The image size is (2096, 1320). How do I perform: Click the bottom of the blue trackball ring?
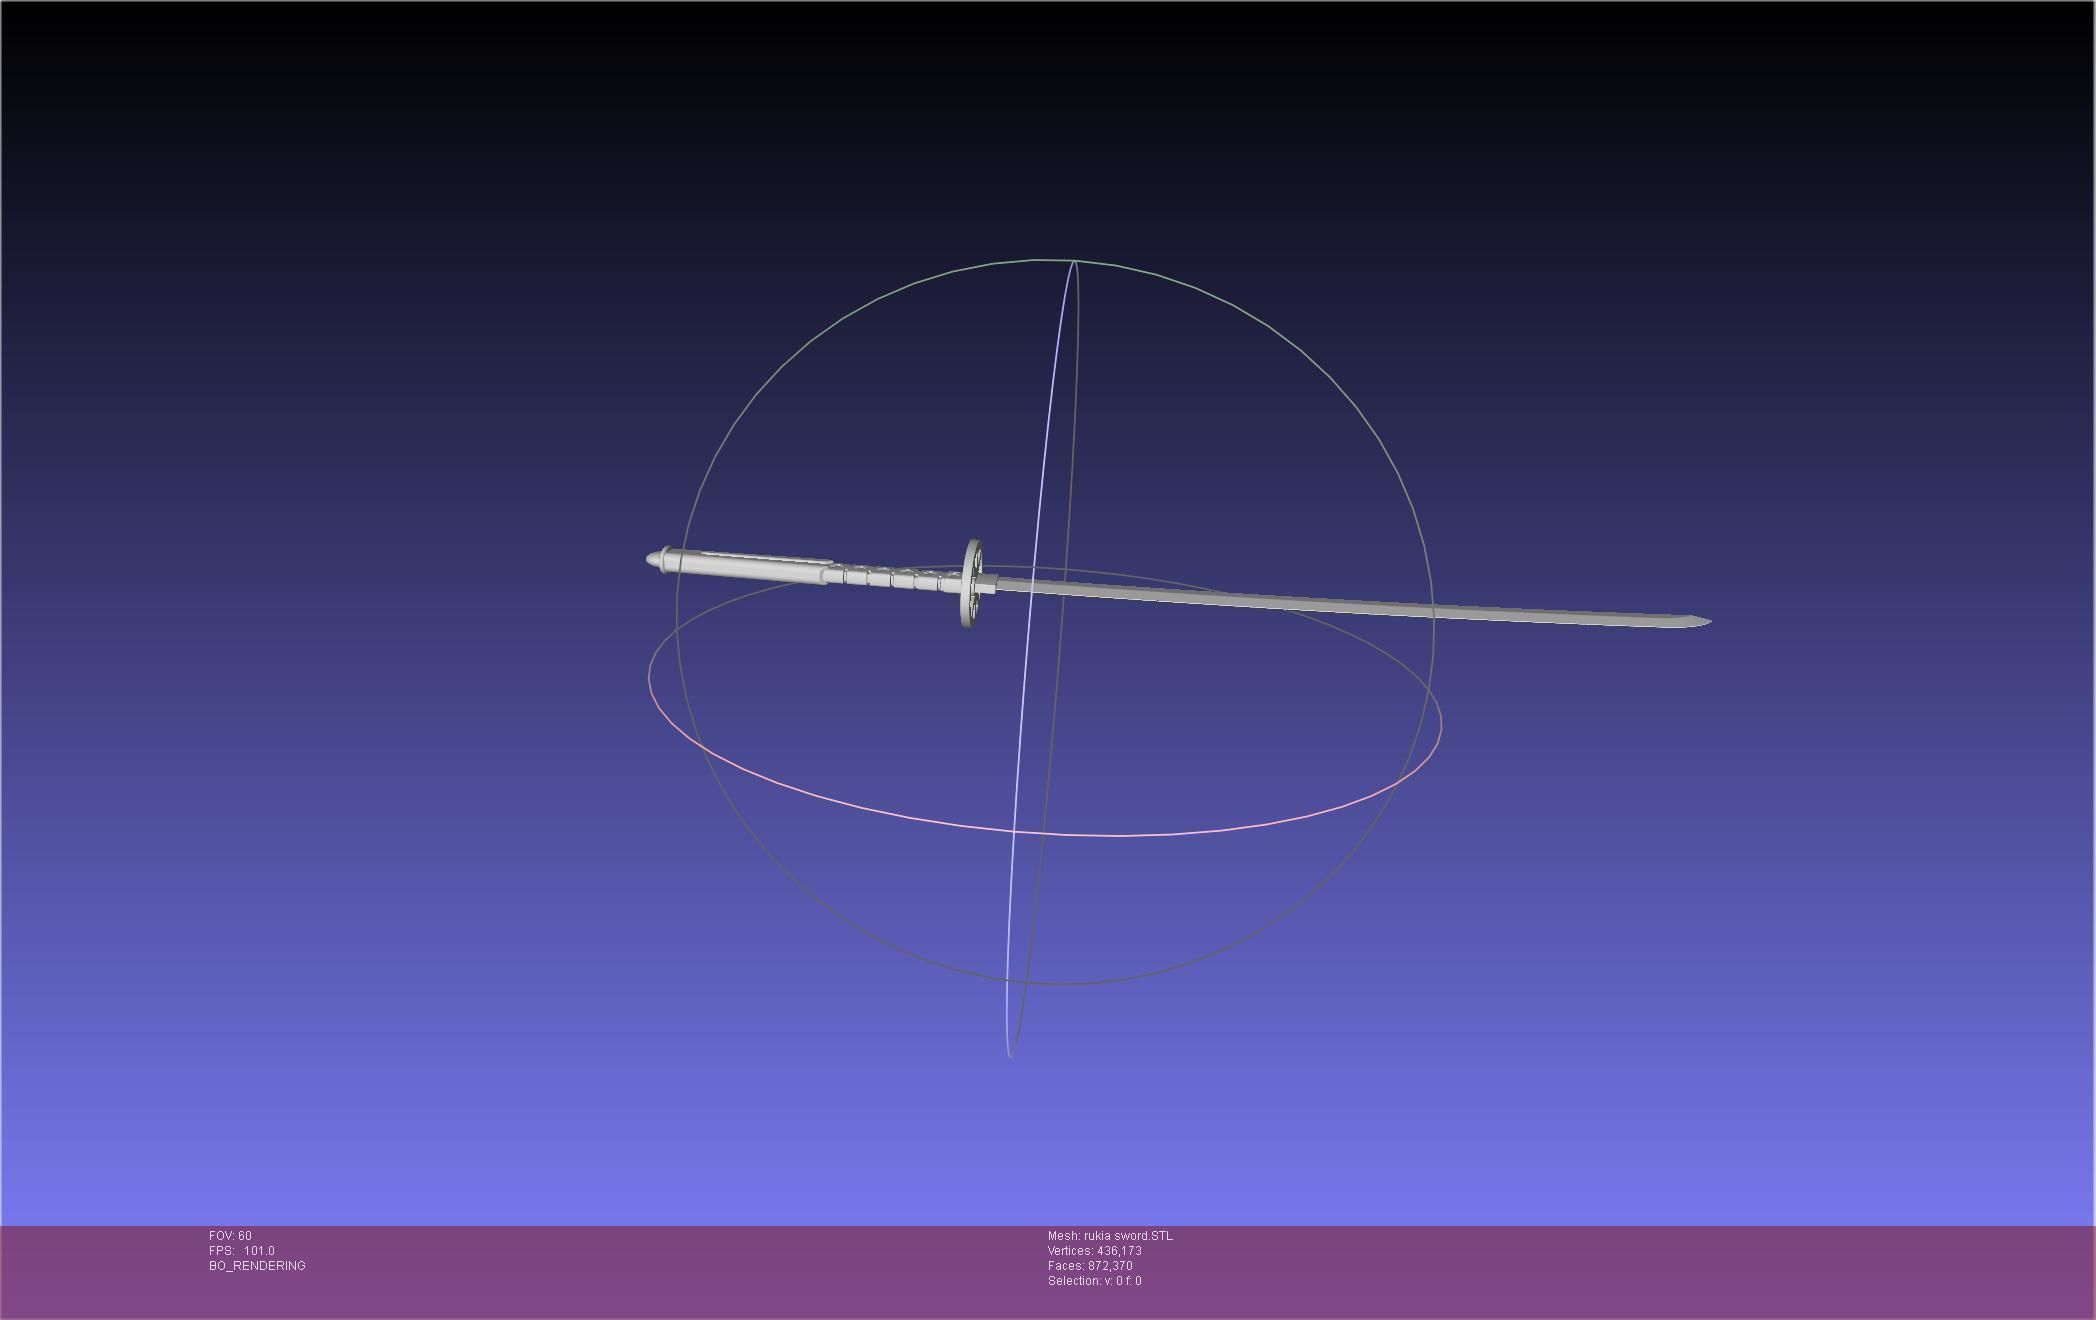click(1010, 1055)
